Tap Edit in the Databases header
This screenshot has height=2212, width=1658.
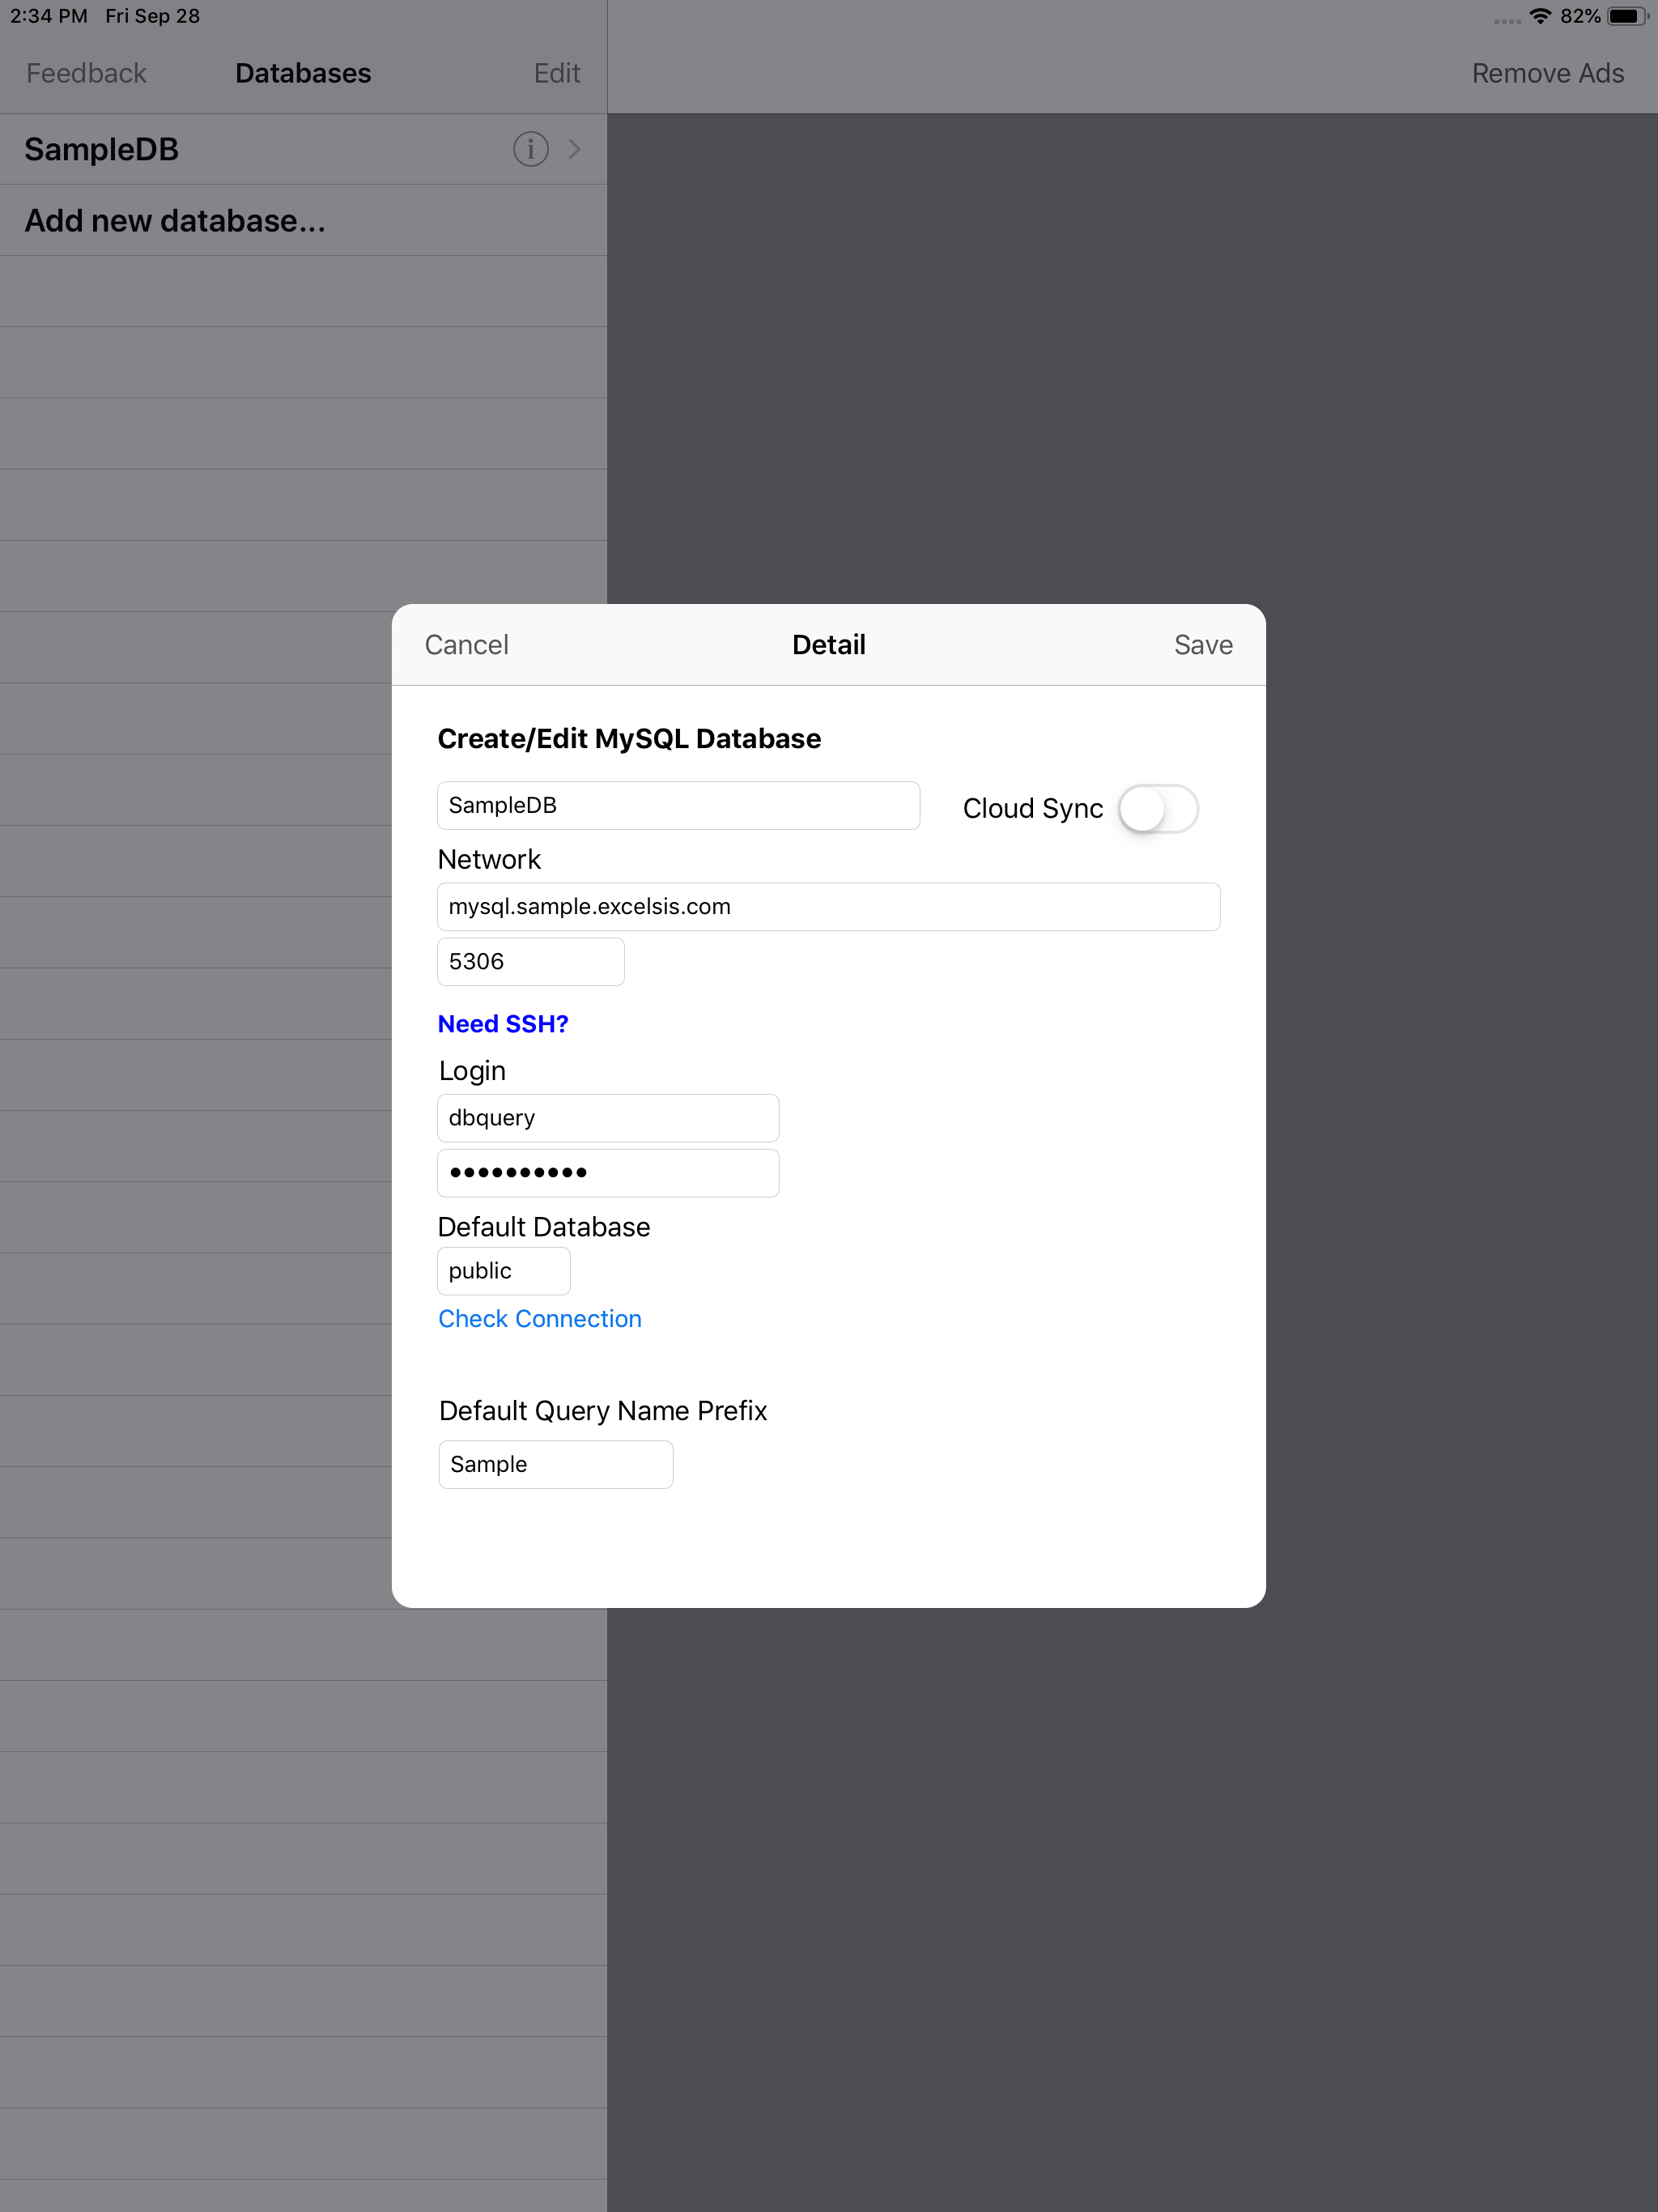point(557,73)
